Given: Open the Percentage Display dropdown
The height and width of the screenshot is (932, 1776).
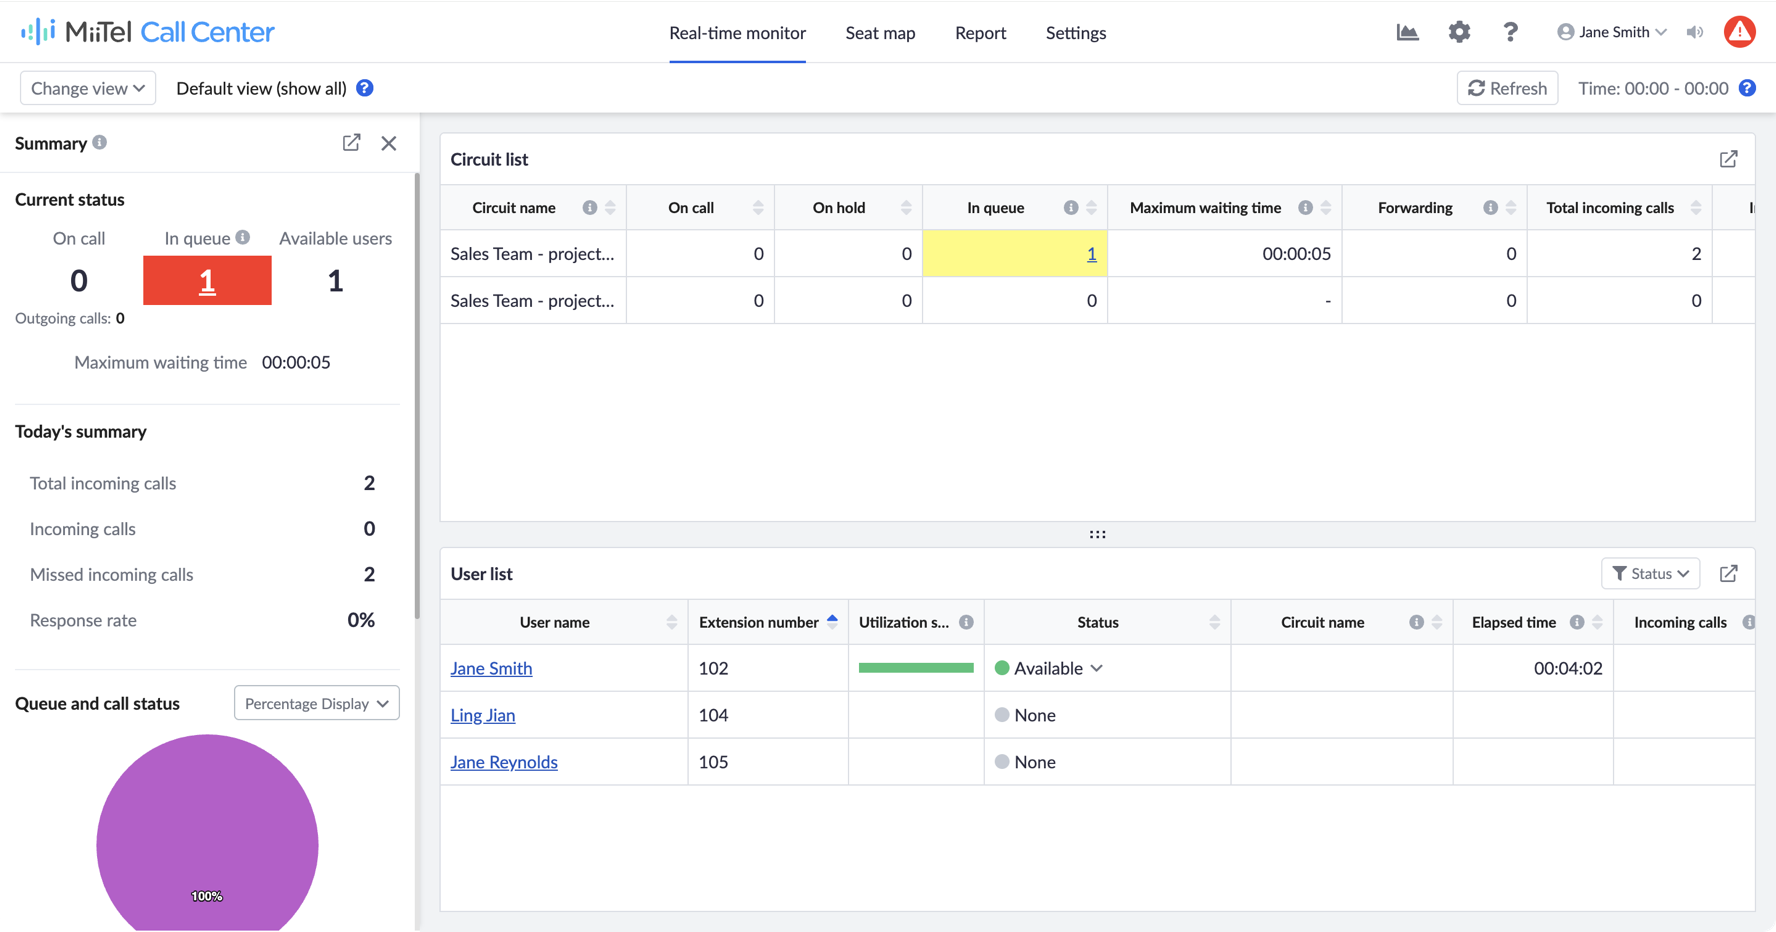Looking at the screenshot, I should [x=317, y=703].
